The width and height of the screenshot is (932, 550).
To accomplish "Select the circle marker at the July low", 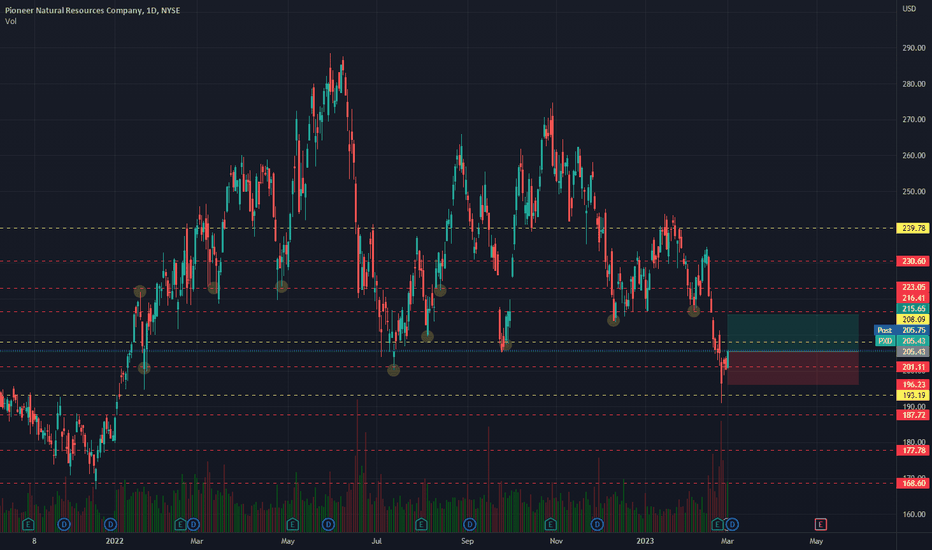I will pos(393,370).
